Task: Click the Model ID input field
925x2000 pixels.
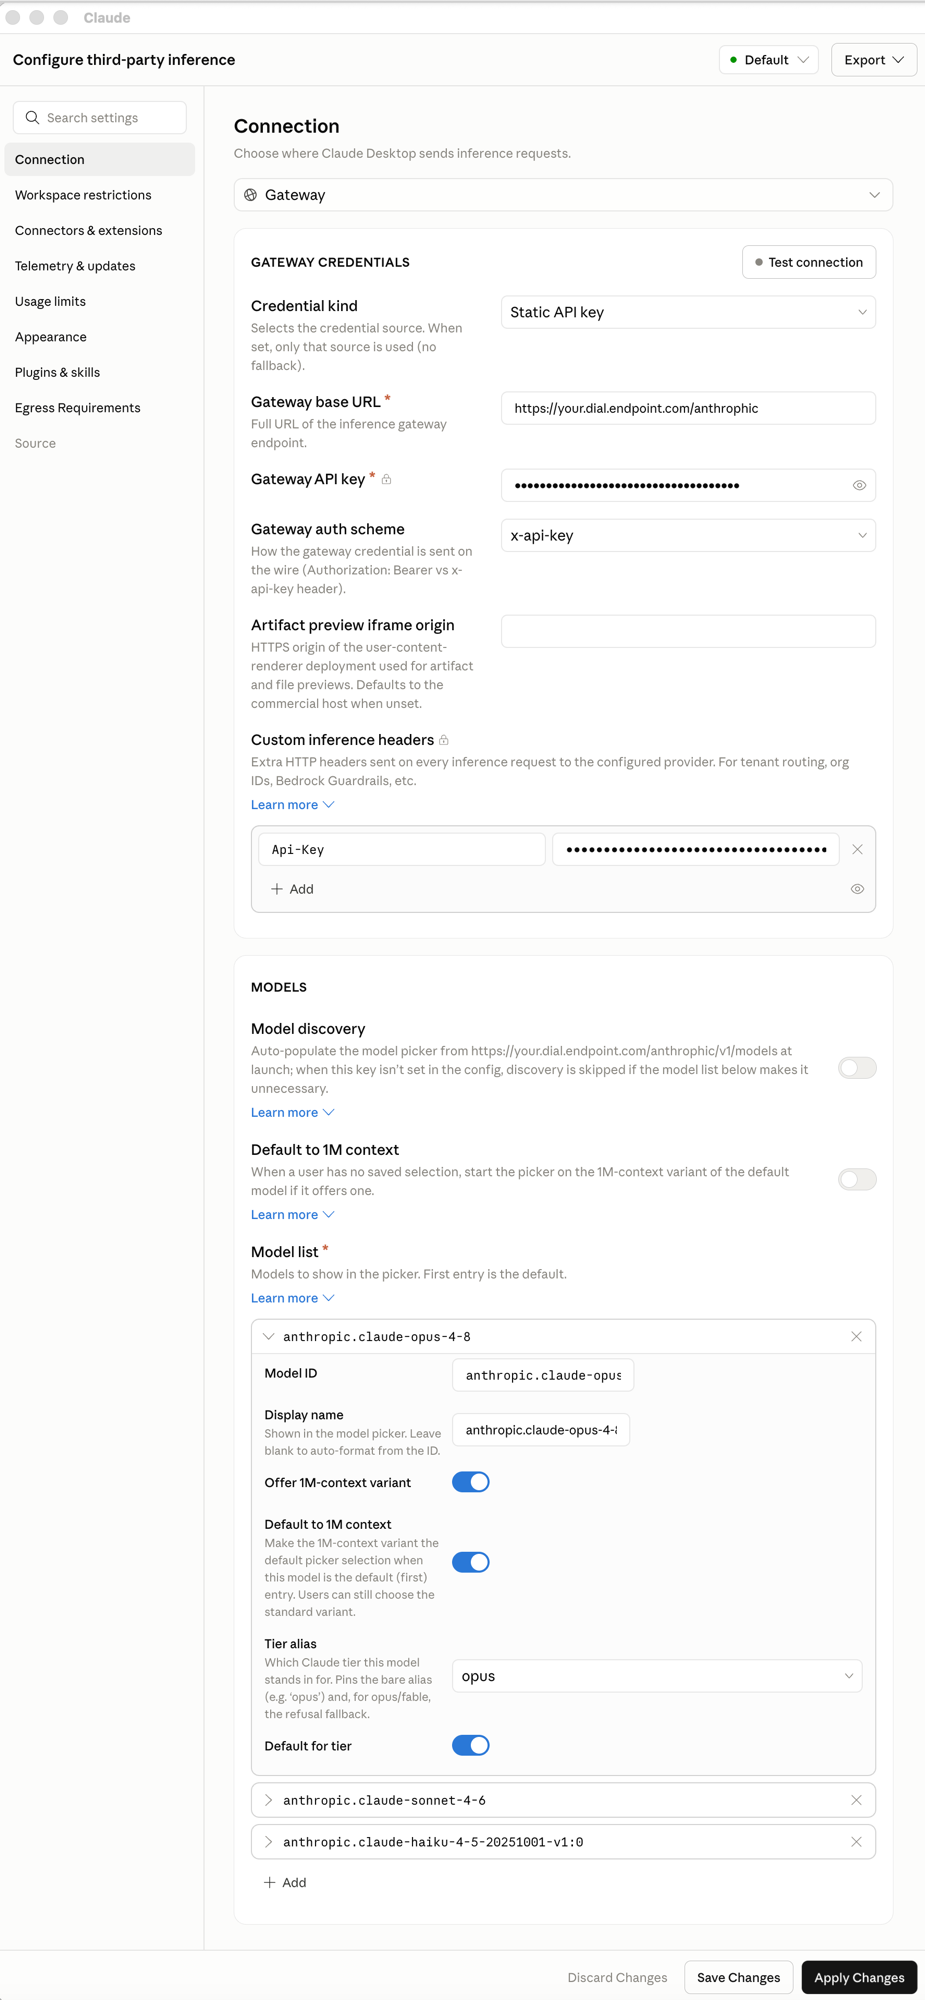Action: 543,1375
